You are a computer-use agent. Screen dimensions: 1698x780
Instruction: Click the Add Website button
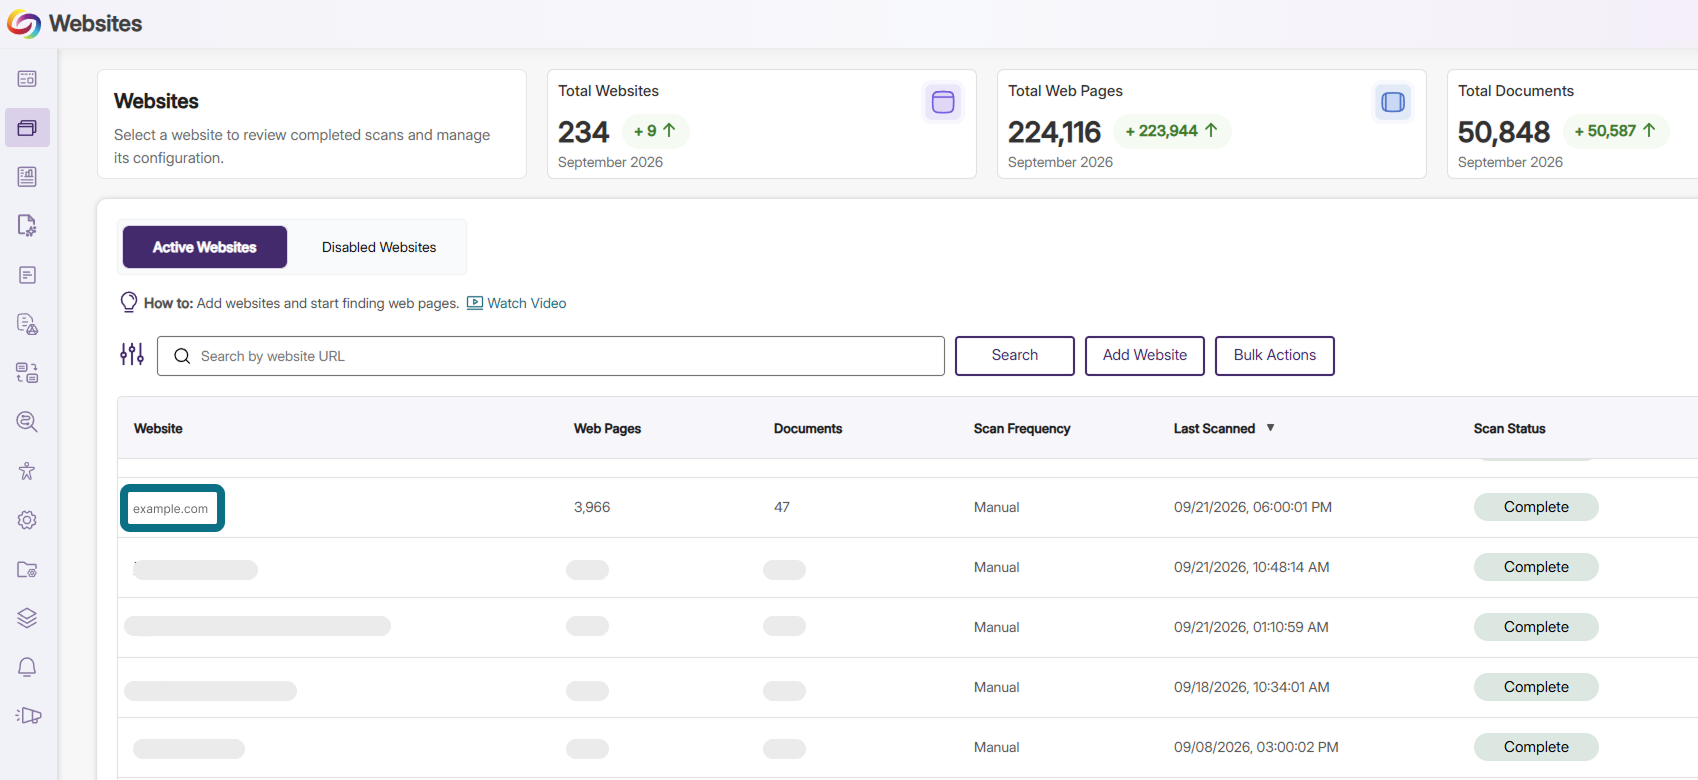coord(1145,356)
